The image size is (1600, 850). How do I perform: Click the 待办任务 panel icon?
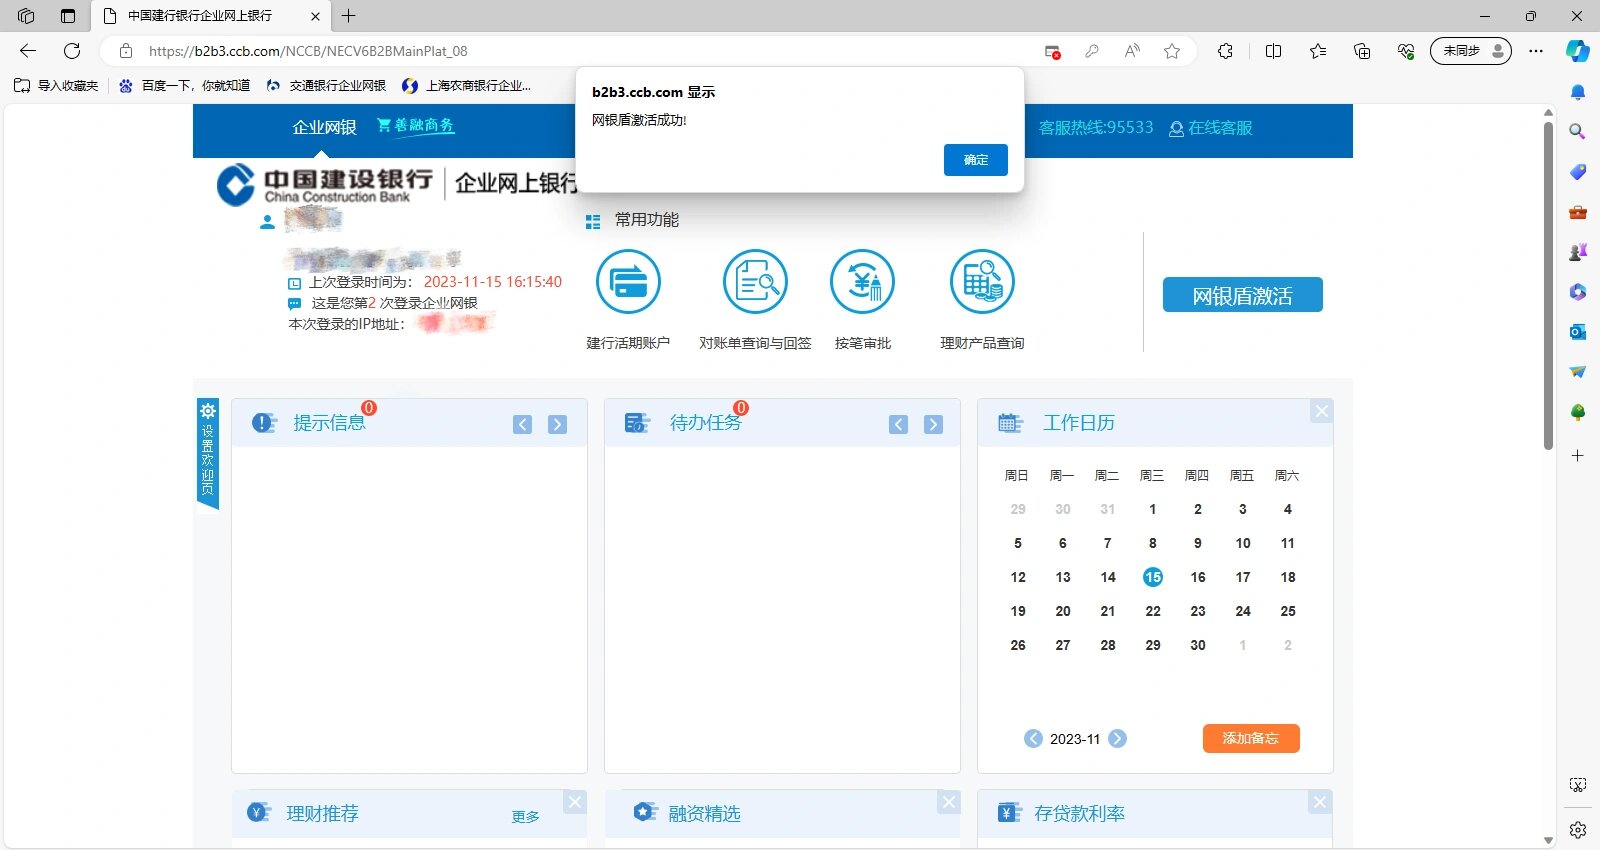[637, 423]
